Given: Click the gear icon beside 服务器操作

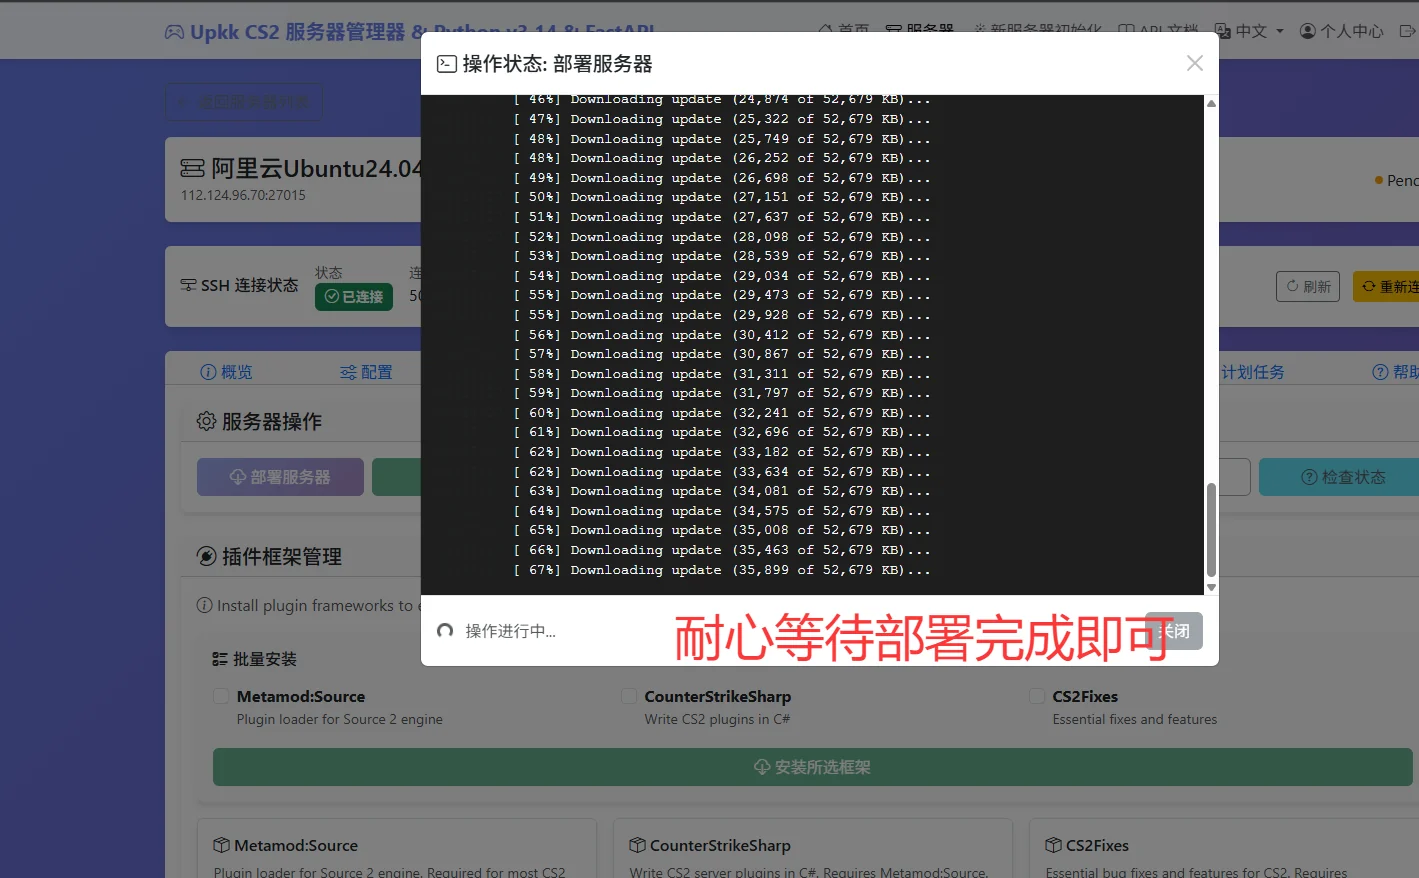Looking at the screenshot, I should [206, 421].
